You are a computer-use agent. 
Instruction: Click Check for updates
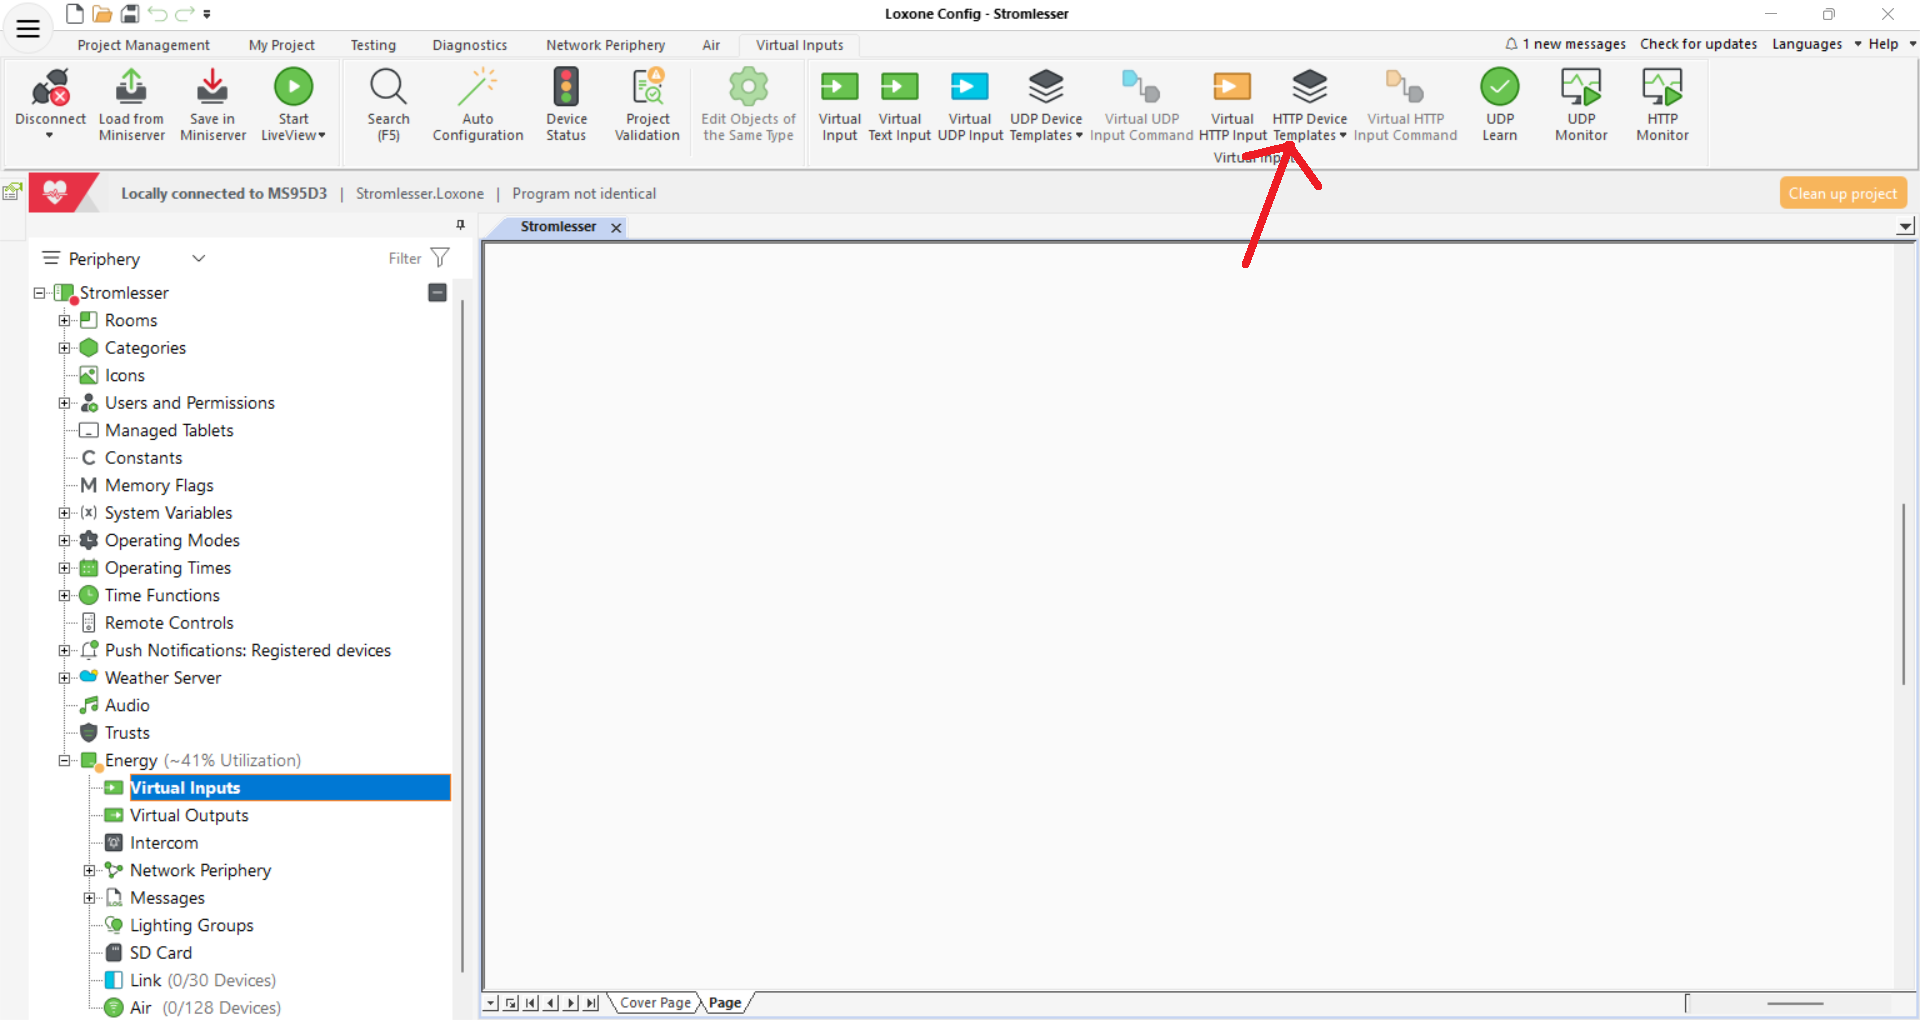point(1698,44)
